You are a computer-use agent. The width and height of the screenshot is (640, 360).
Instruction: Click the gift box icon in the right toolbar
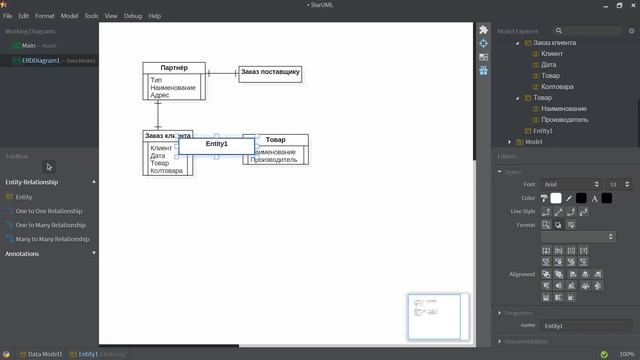483,70
